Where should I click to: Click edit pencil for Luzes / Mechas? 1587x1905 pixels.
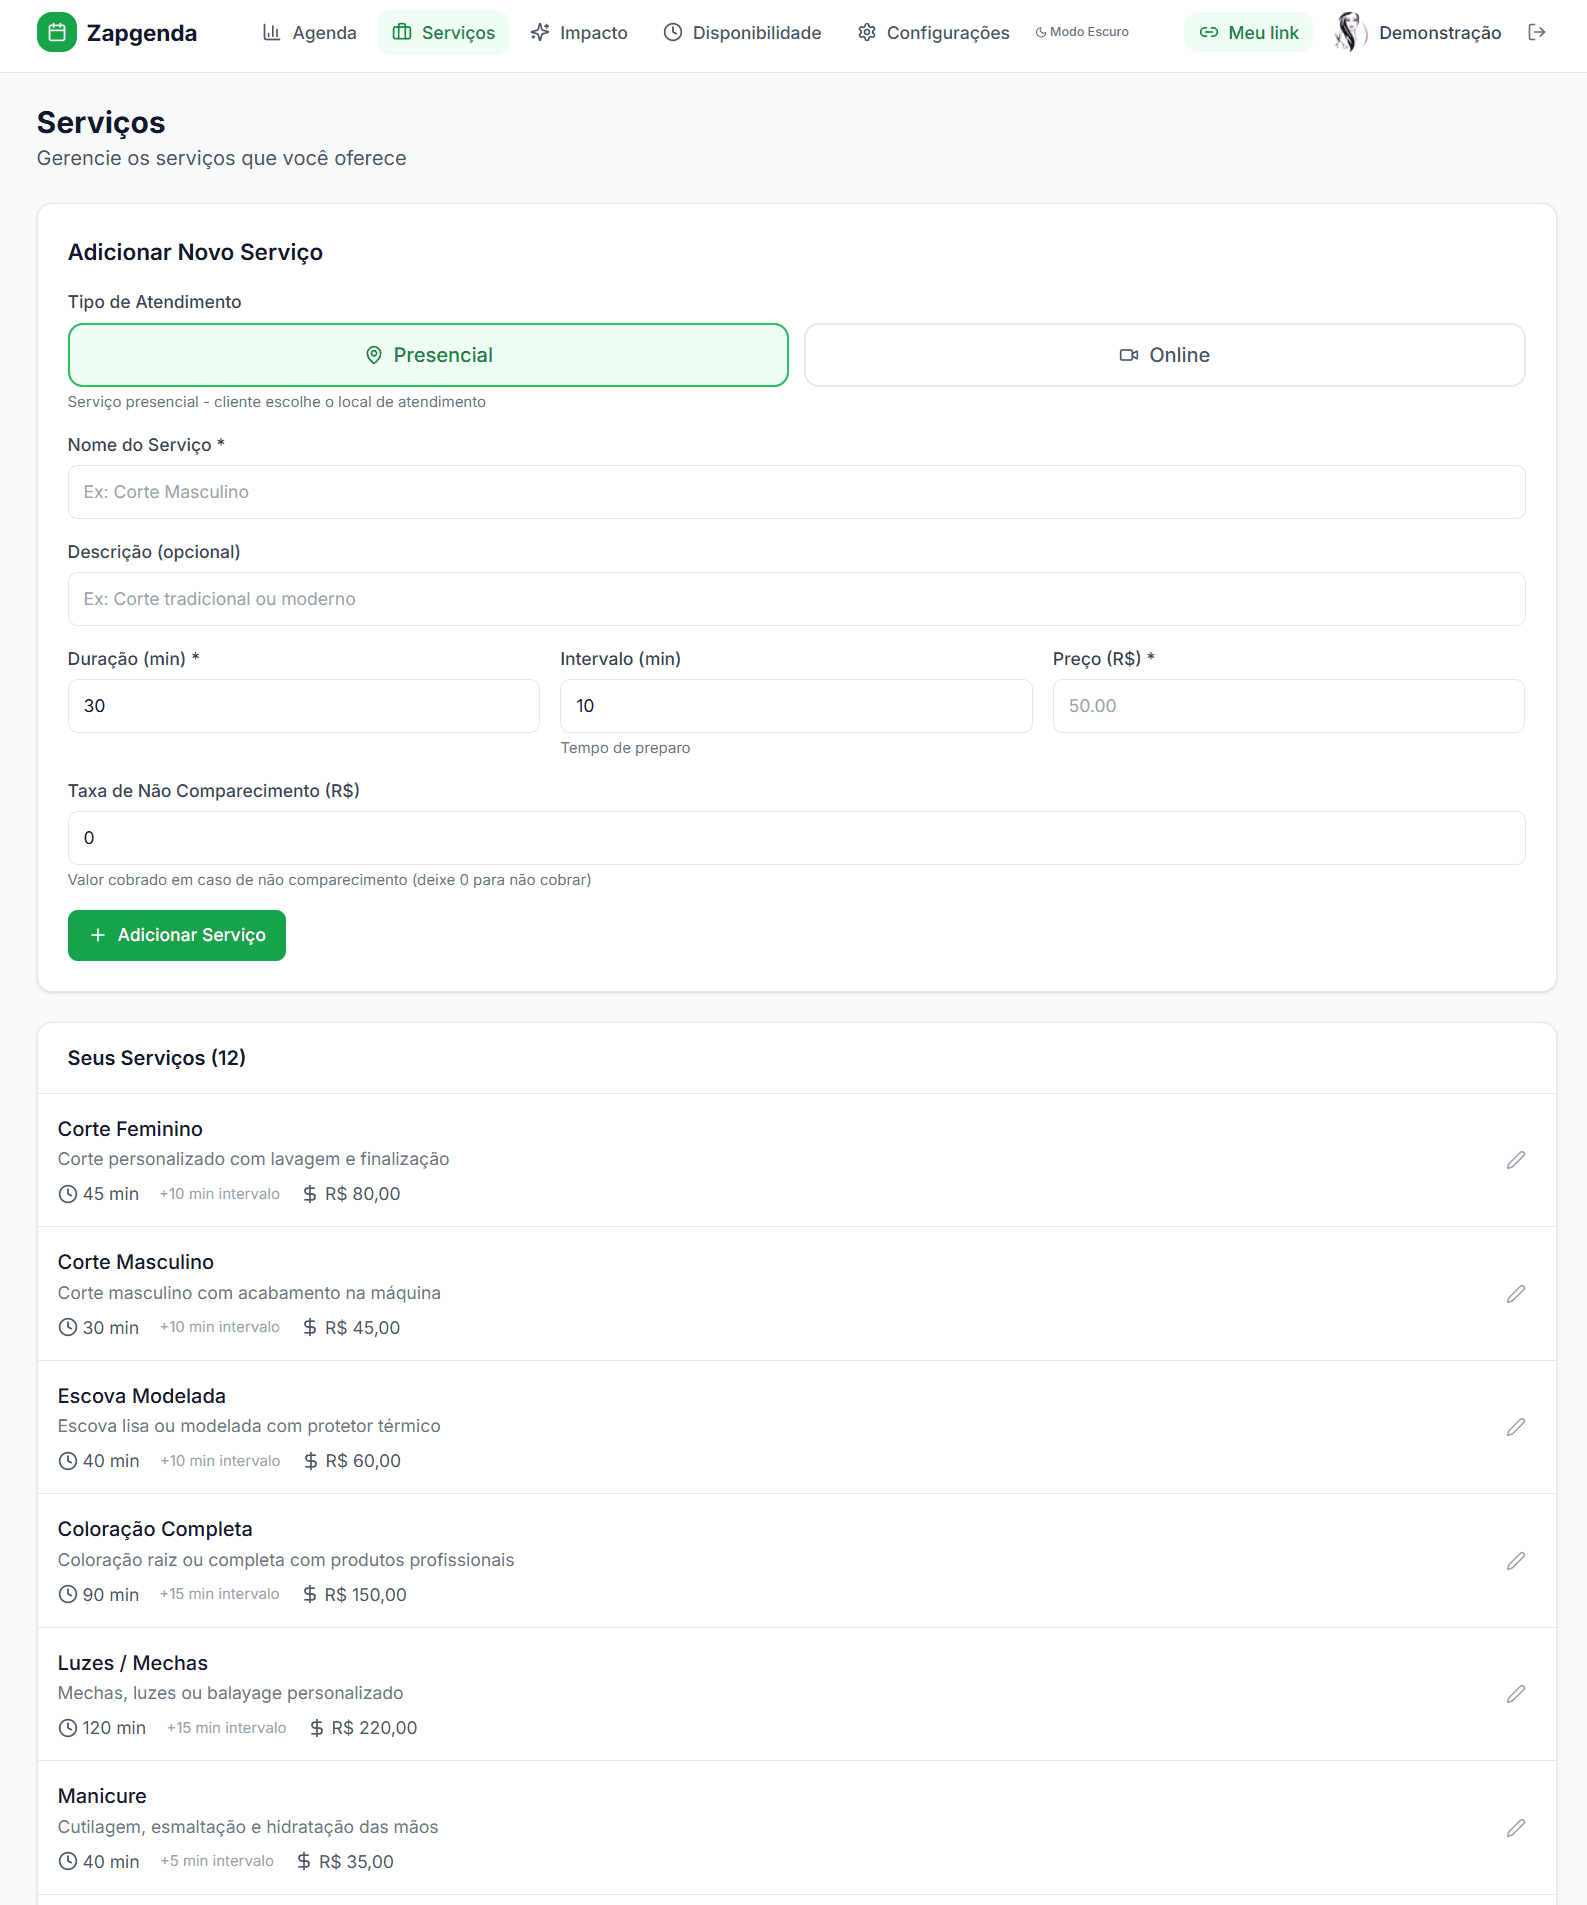click(x=1515, y=1694)
